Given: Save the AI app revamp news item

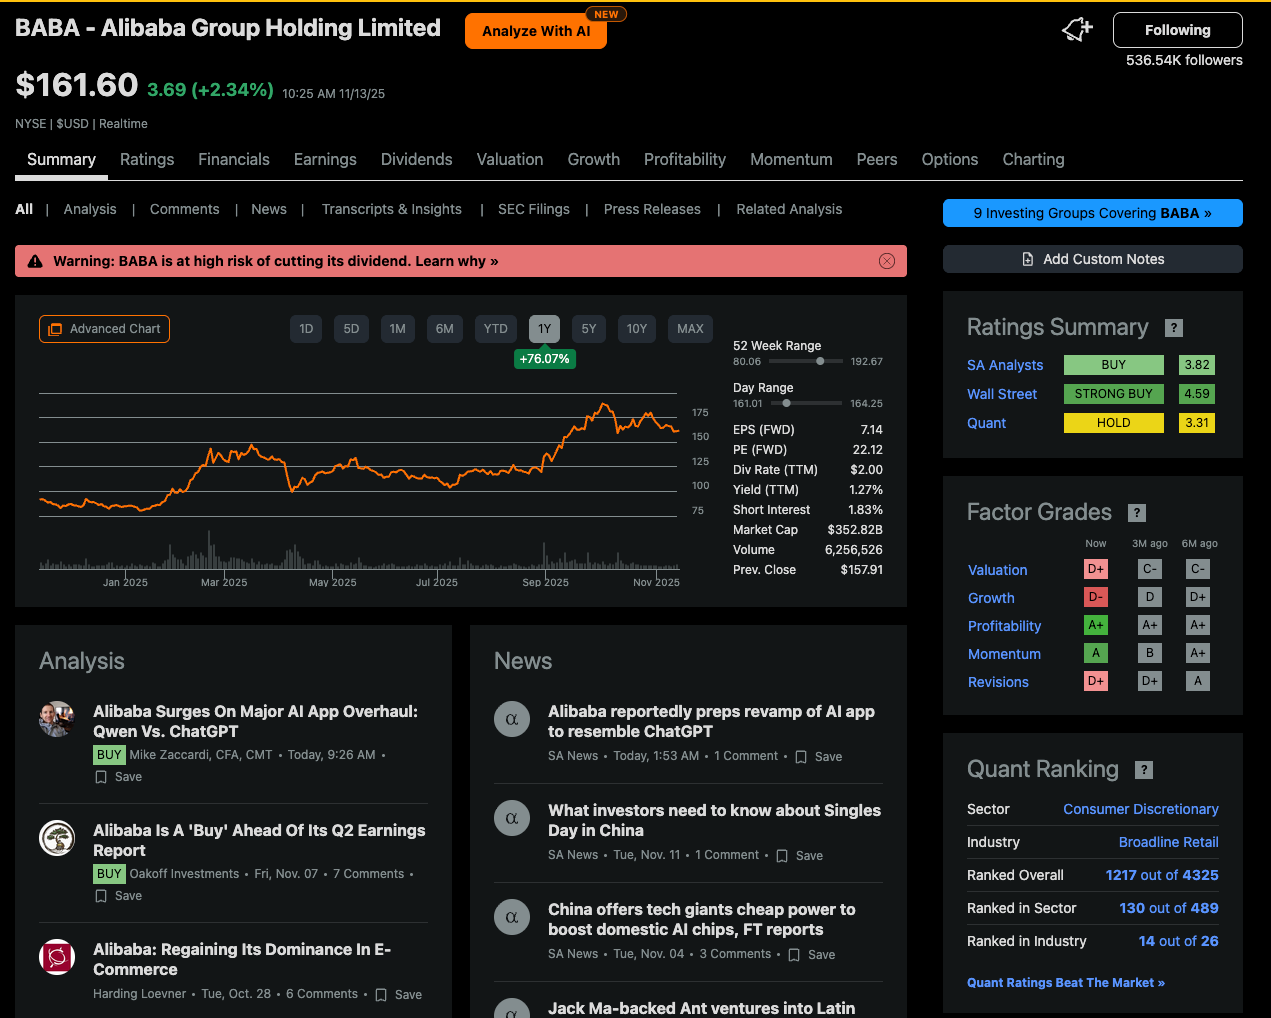Looking at the screenshot, I should pos(818,757).
